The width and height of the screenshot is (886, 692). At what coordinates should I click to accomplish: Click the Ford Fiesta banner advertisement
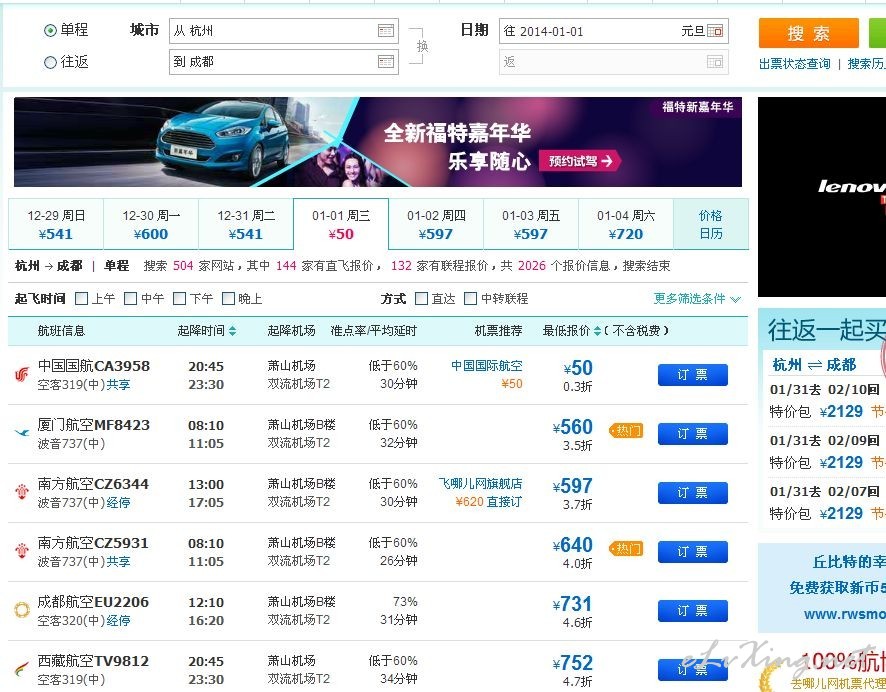click(x=377, y=142)
